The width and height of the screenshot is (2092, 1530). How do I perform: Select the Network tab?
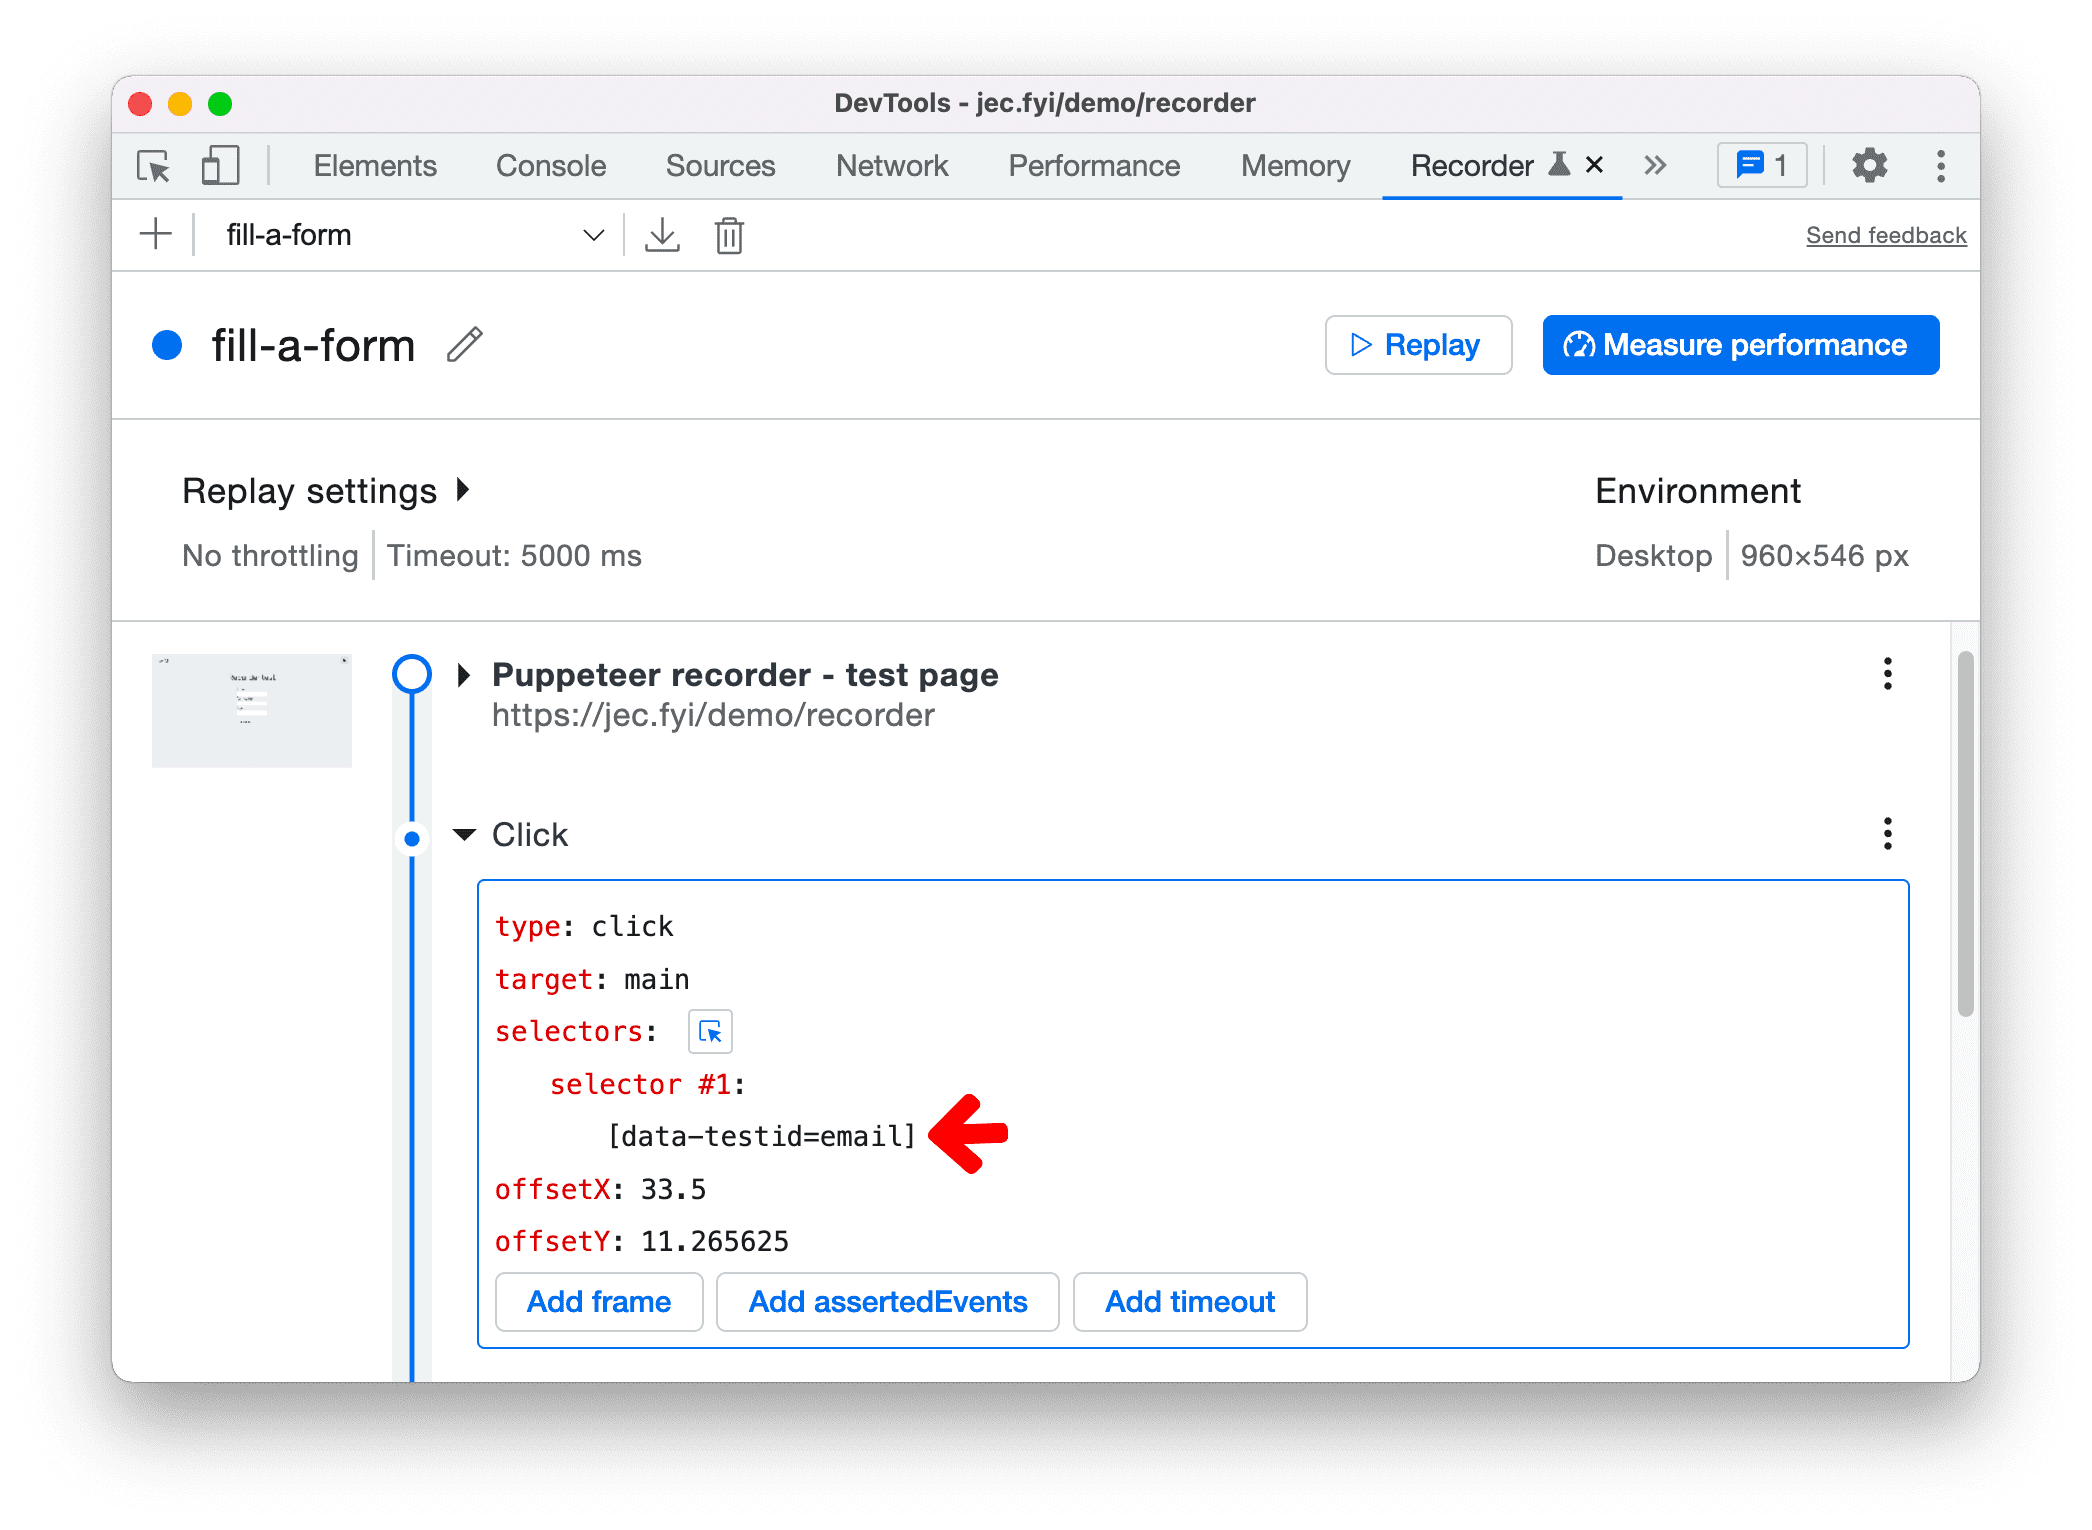point(890,162)
